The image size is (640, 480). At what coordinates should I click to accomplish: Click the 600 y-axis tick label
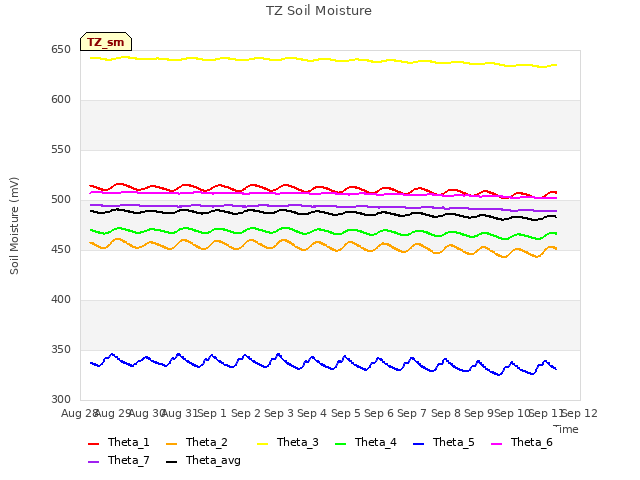pyautogui.click(x=61, y=100)
